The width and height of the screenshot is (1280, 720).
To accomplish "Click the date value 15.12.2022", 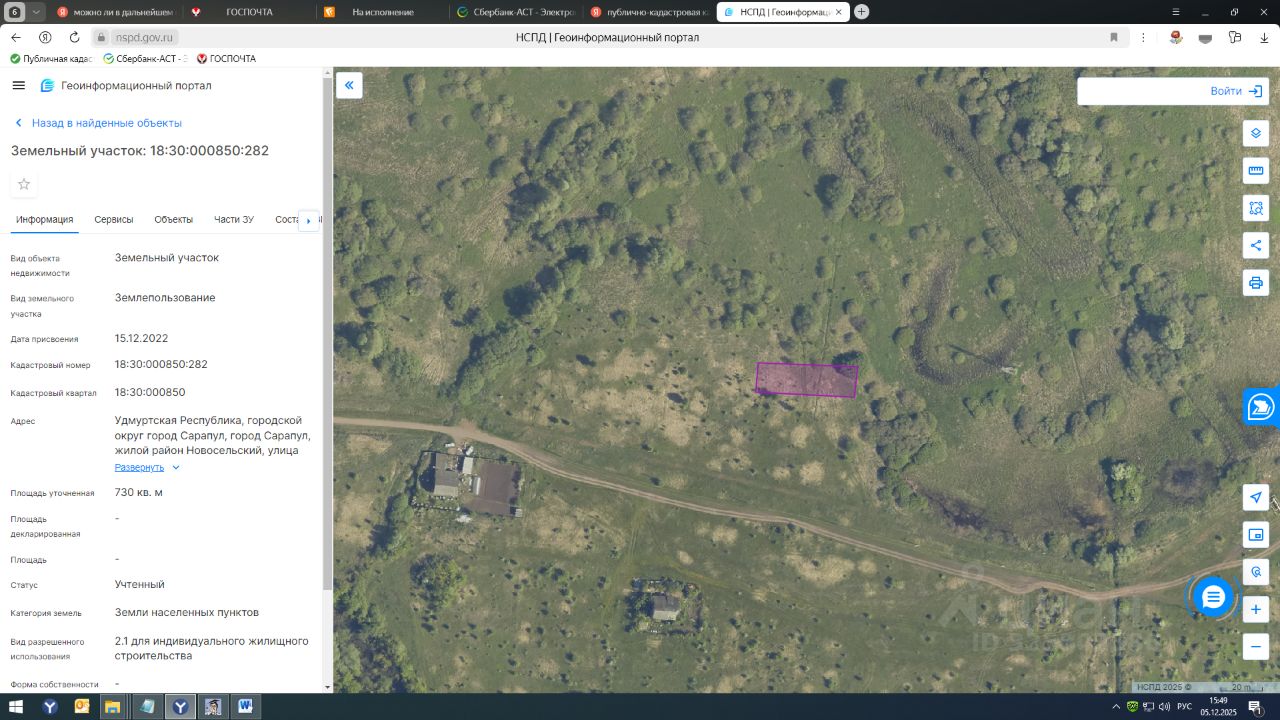I will point(142,338).
